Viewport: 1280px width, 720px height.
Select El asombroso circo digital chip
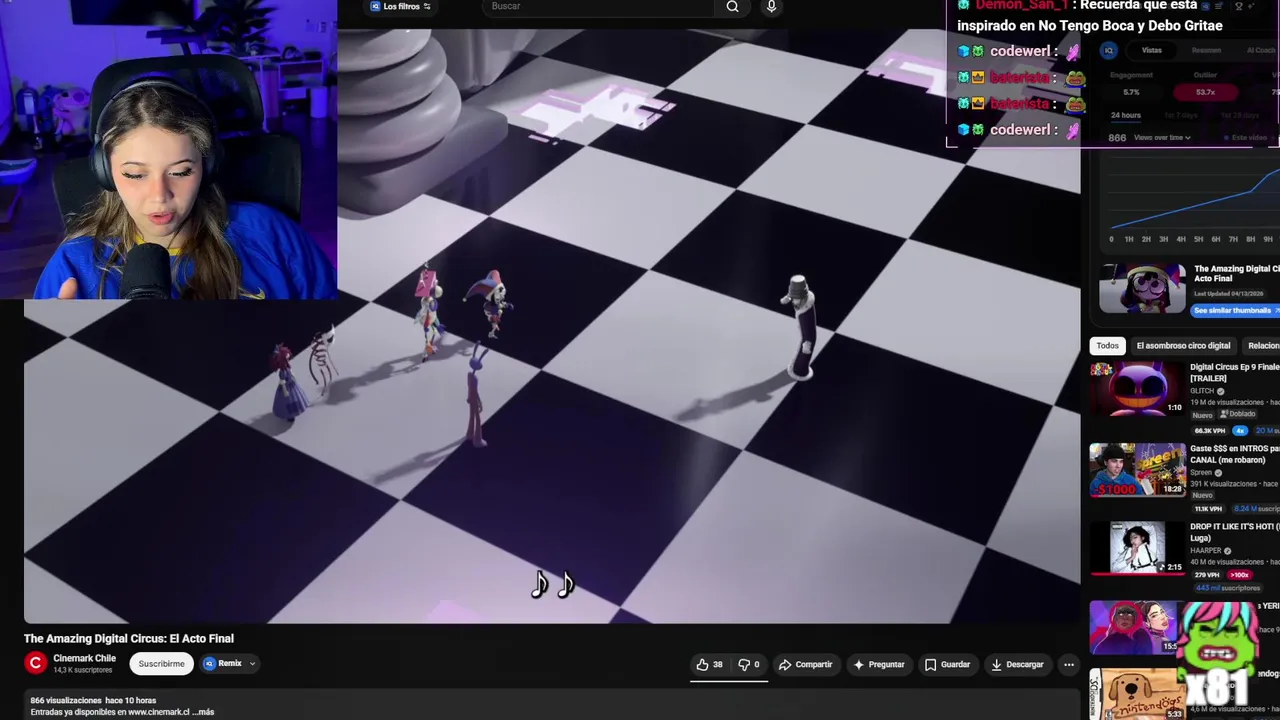pos(1183,346)
